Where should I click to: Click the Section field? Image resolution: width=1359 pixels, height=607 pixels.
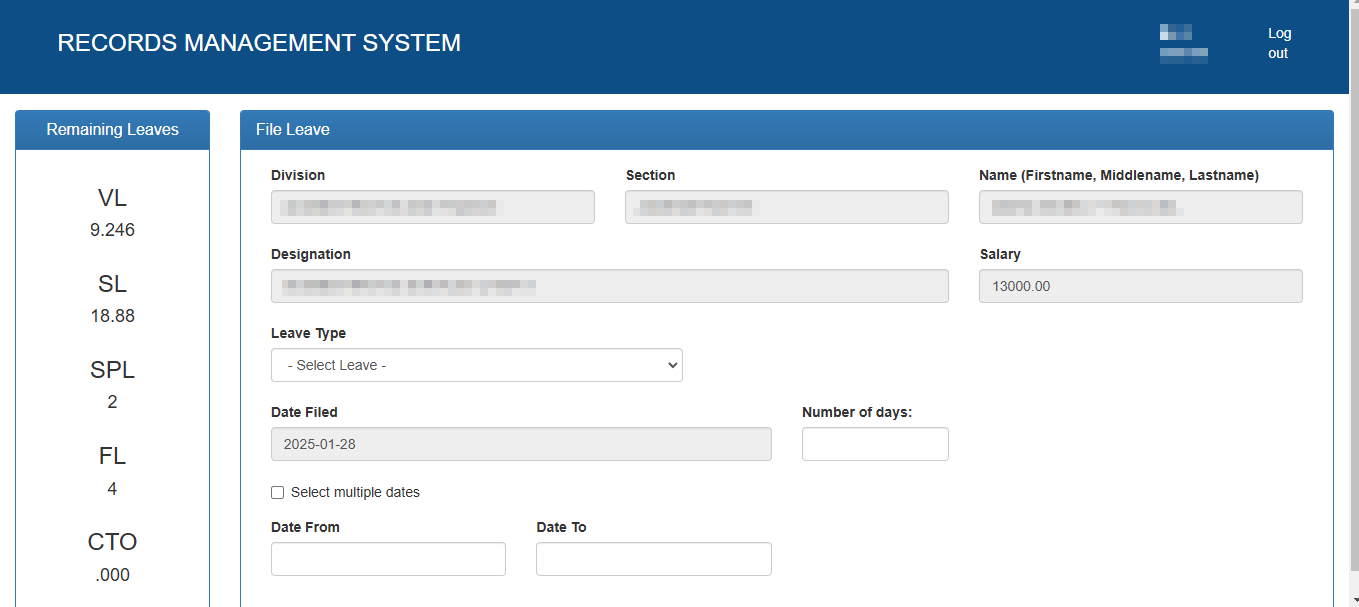(x=786, y=207)
